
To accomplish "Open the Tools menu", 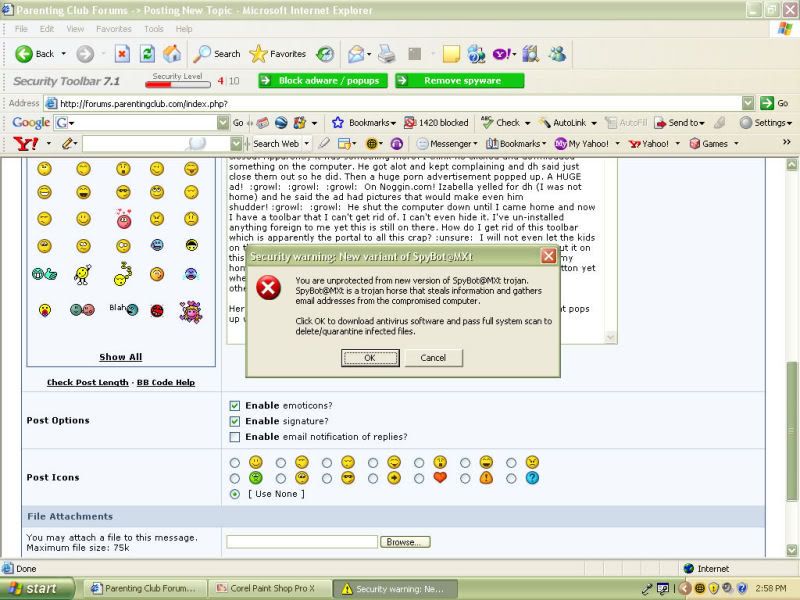I will point(153,29).
